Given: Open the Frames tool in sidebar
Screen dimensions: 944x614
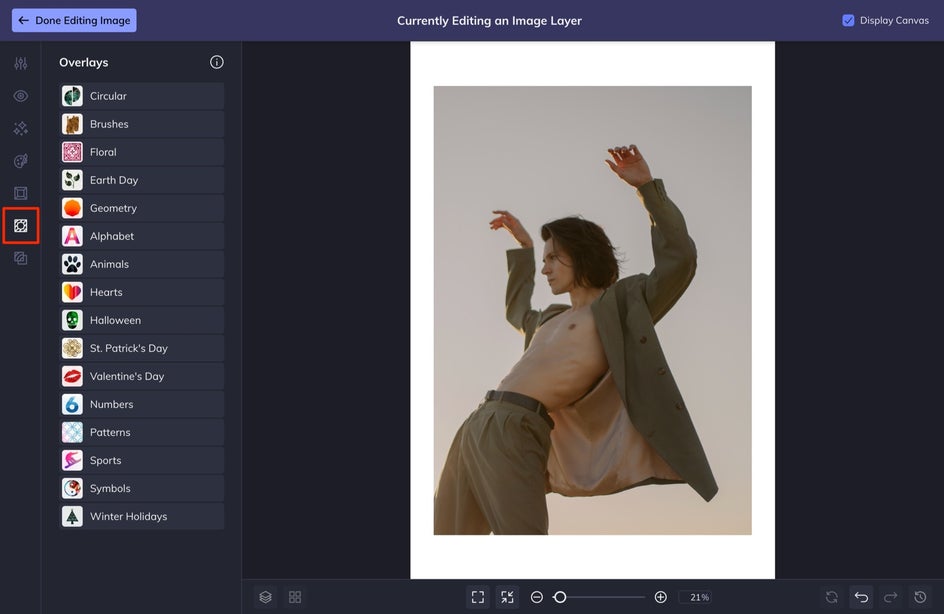Looking at the screenshot, I should [20, 193].
